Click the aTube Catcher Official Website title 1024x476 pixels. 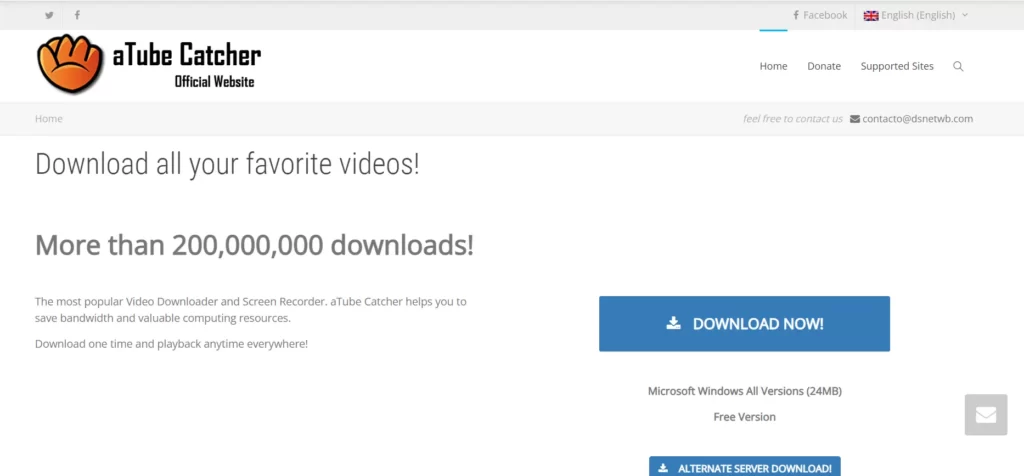(x=187, y=65)
